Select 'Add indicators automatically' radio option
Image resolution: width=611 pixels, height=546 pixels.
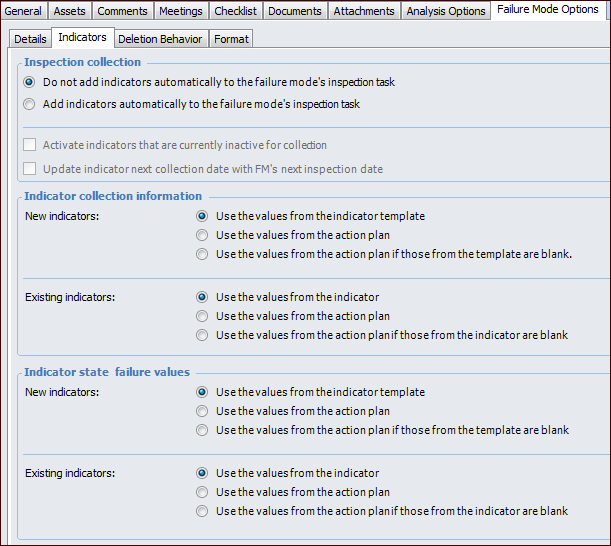[x=29, y=104]
